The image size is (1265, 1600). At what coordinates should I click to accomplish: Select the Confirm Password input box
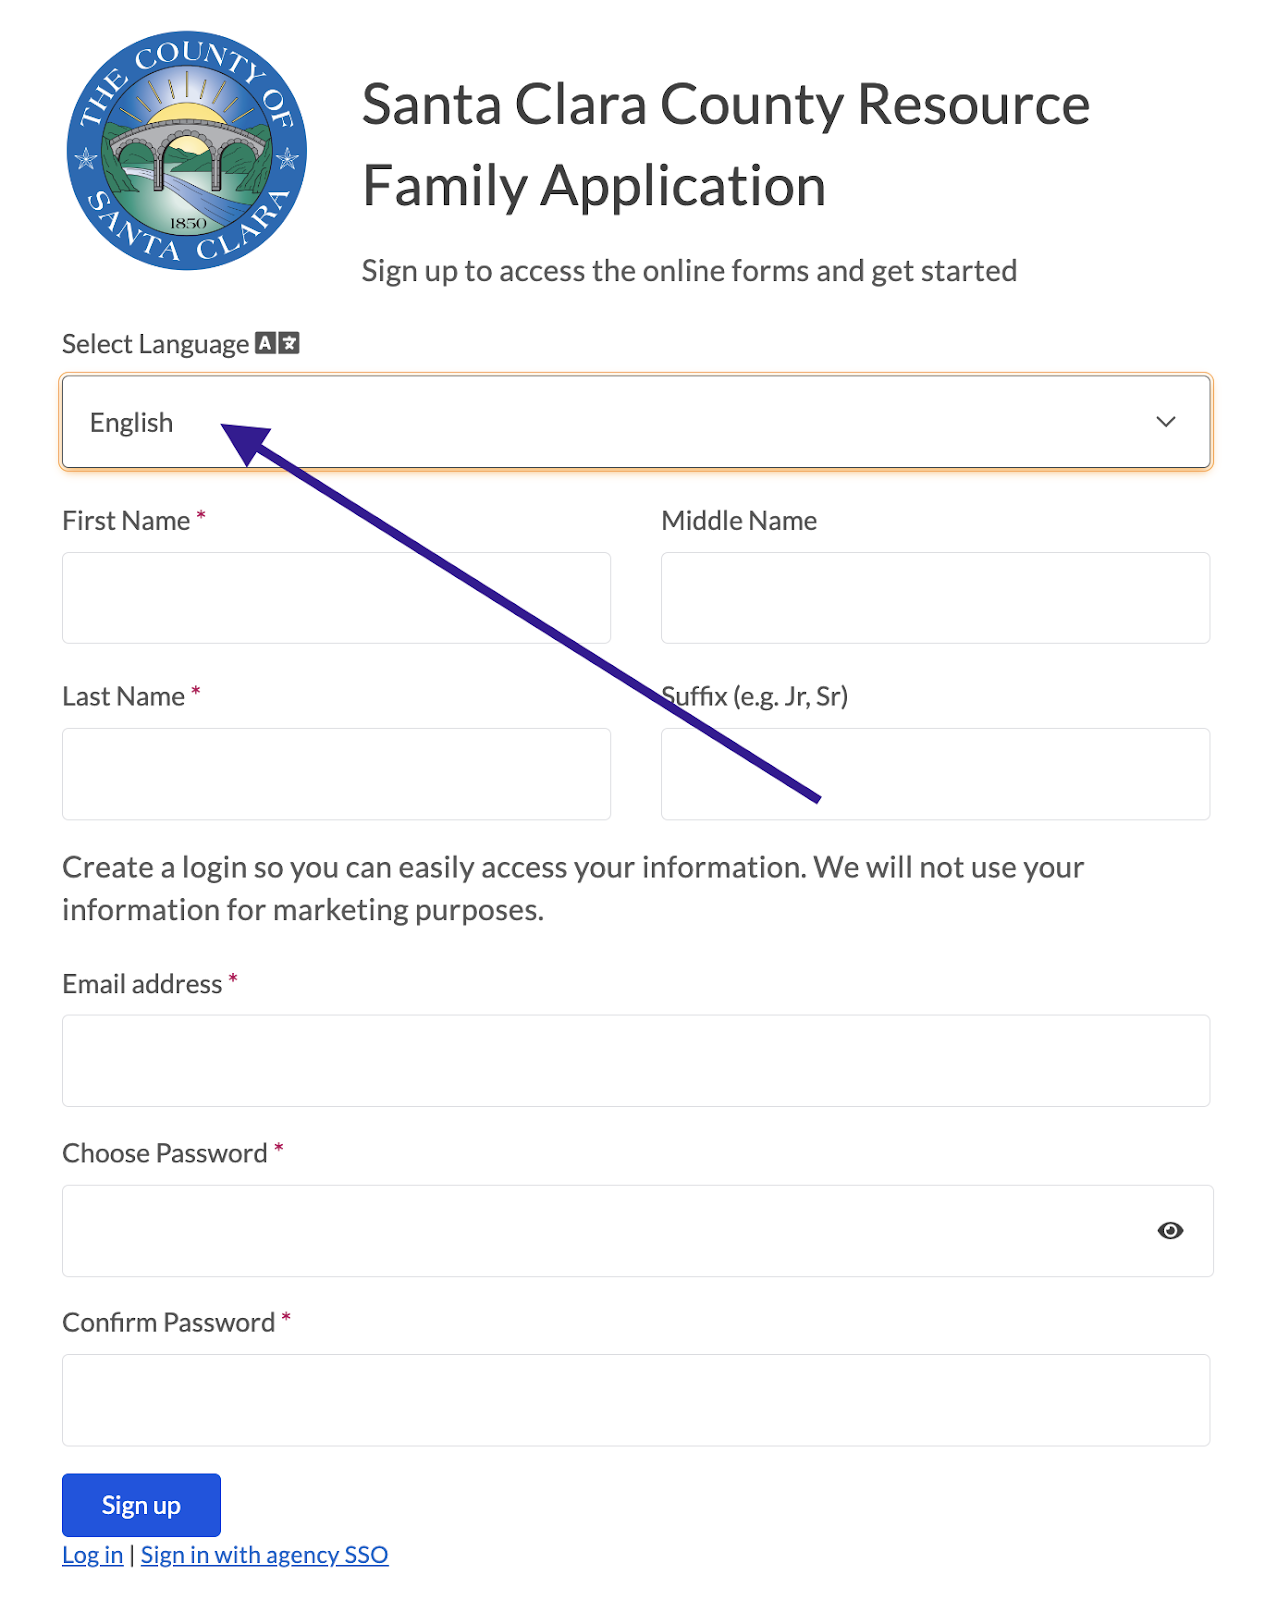[635, 1400]
